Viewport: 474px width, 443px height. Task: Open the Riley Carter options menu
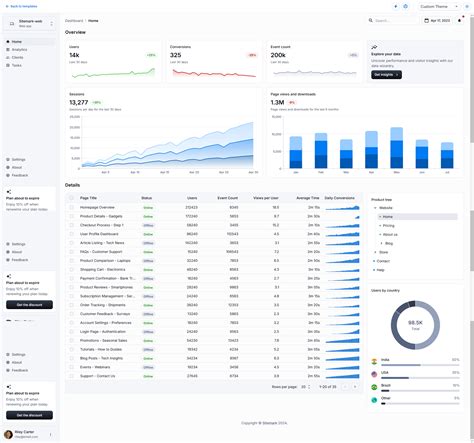tap(50, 434)
